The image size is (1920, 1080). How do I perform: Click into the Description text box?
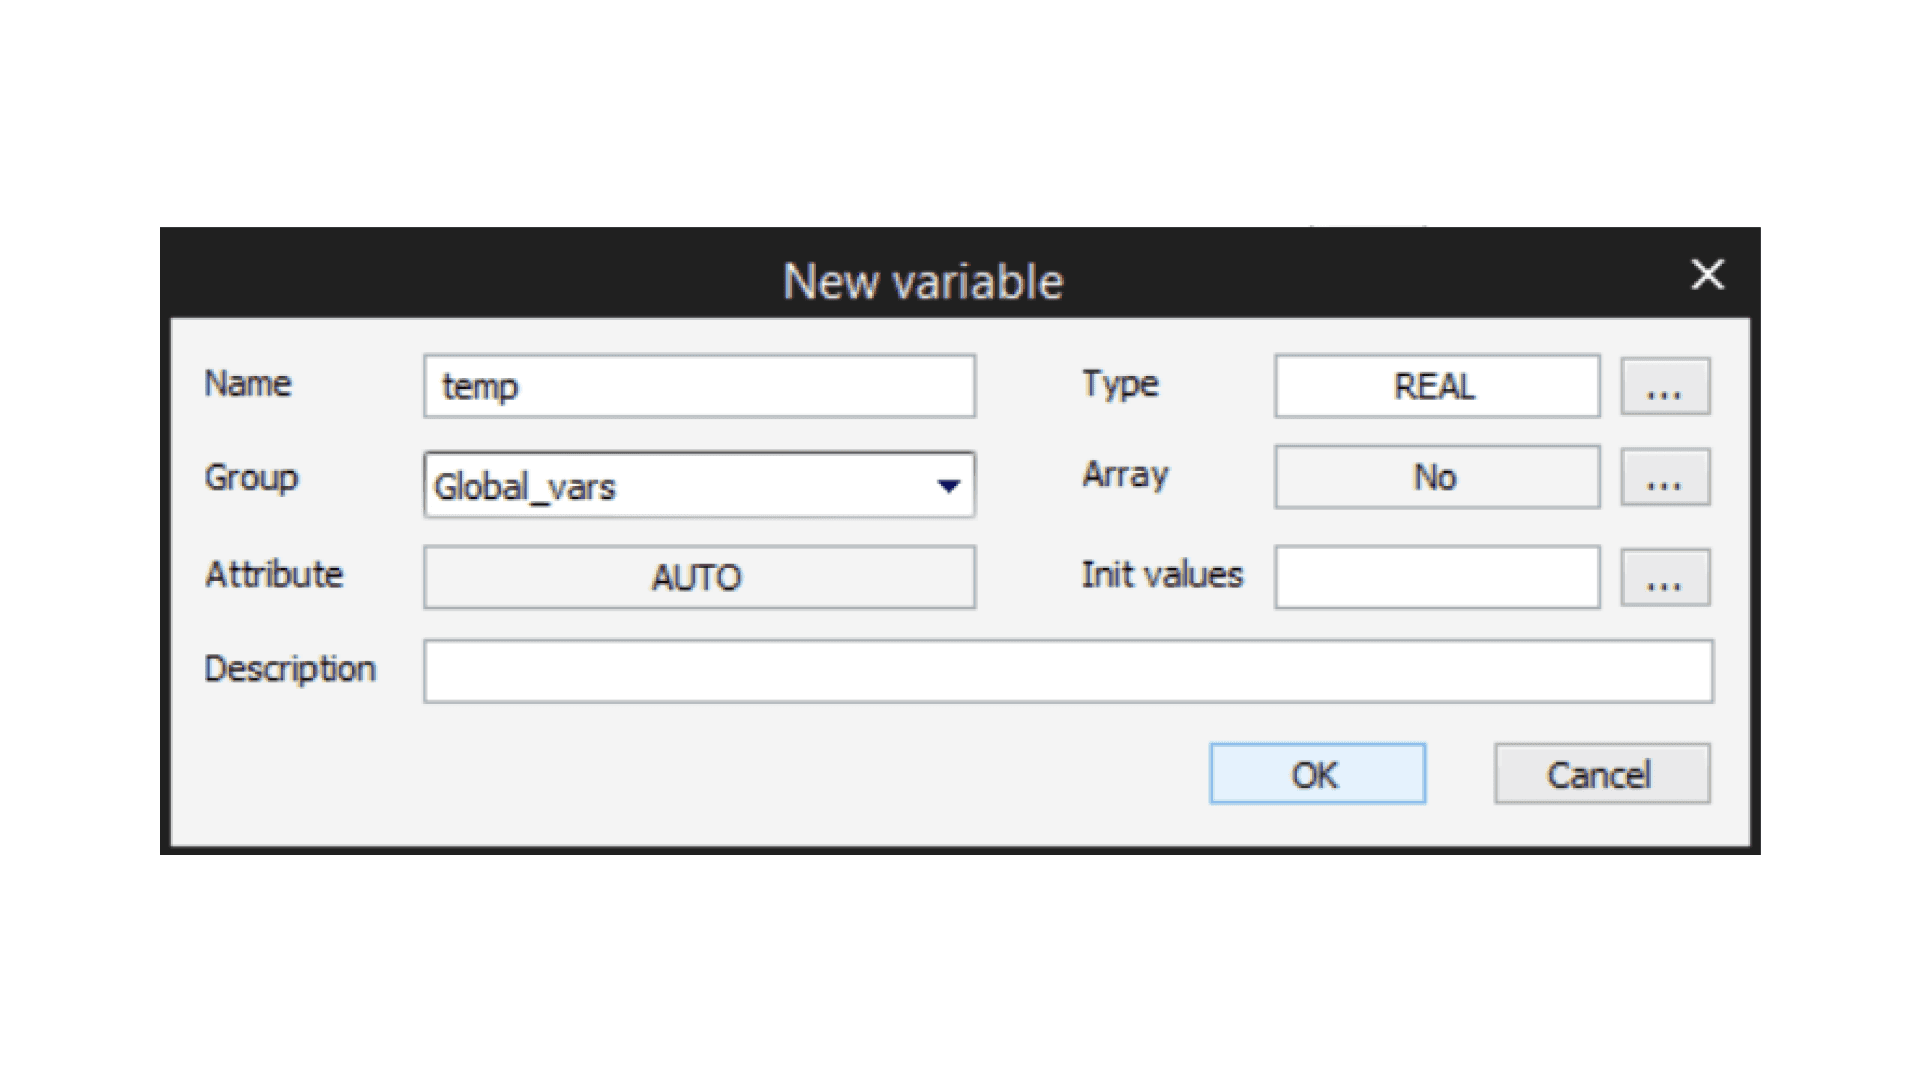(x=1067, y=671)
